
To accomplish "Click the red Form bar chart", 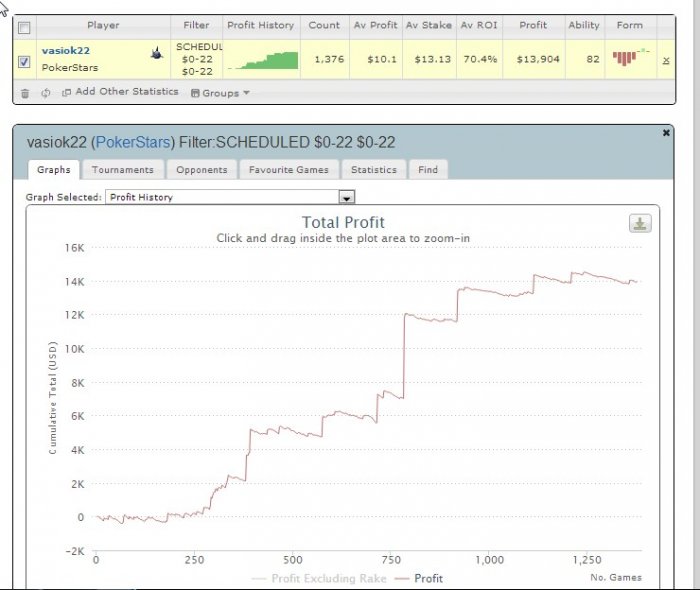I will (x=630, y=57).
